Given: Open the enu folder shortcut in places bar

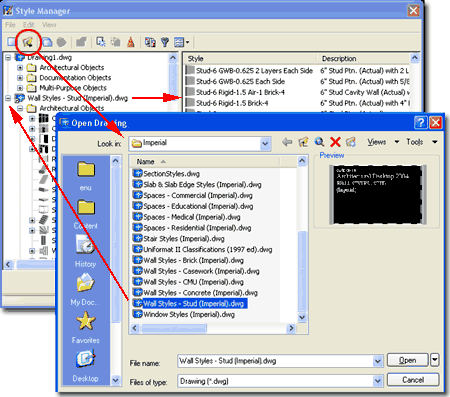Looking at the screenshot, I should [86, 176].
